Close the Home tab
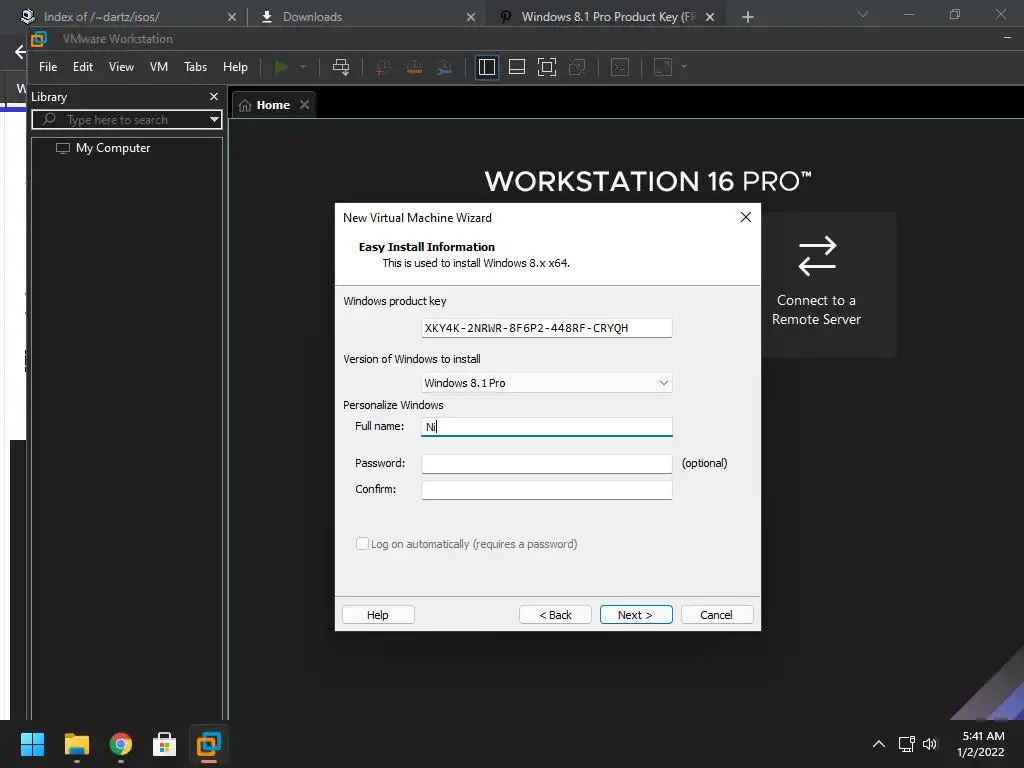The image size is (1024, 768). point(304,105)
